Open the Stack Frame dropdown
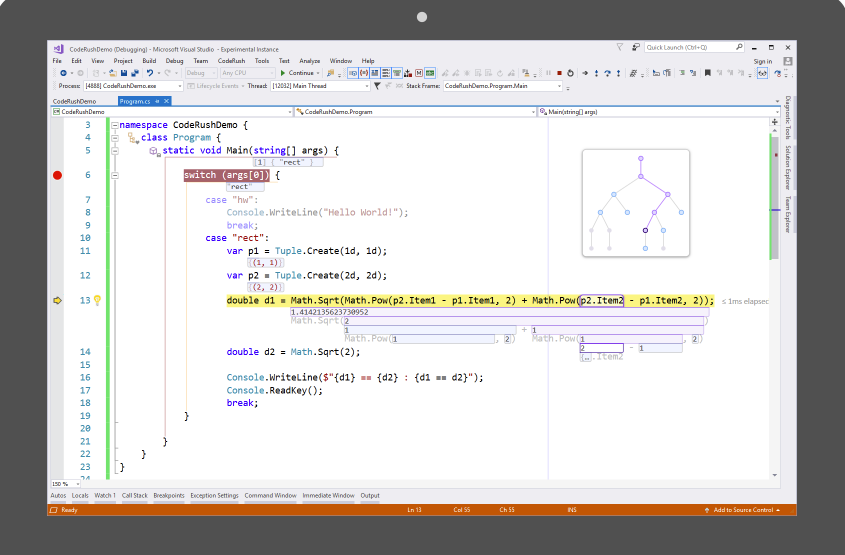This screenshot has height=555, width=845. click(503, 86)
